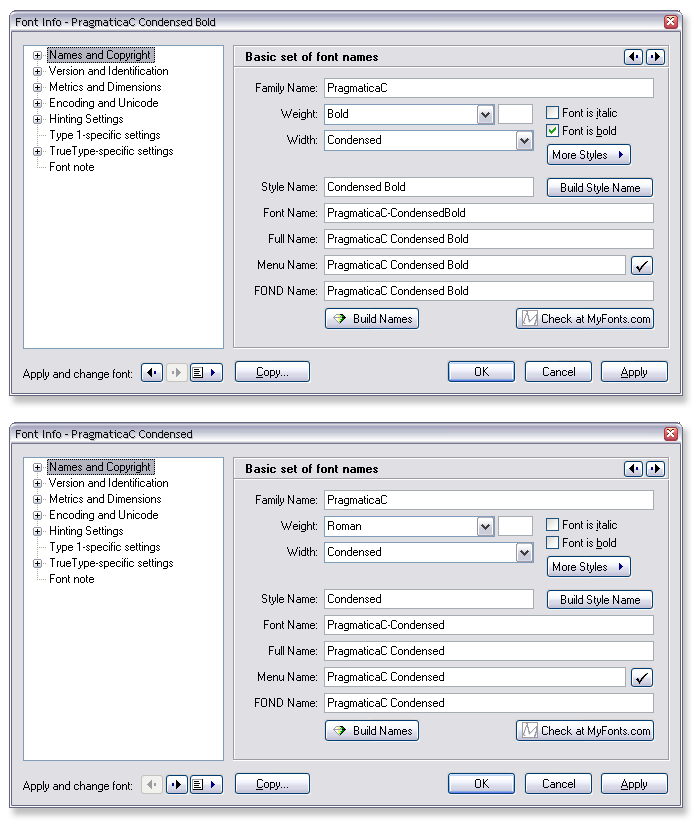
Task: Expand TrueType-specific settings in Condensed Bold window
Action: coord(37,152)
